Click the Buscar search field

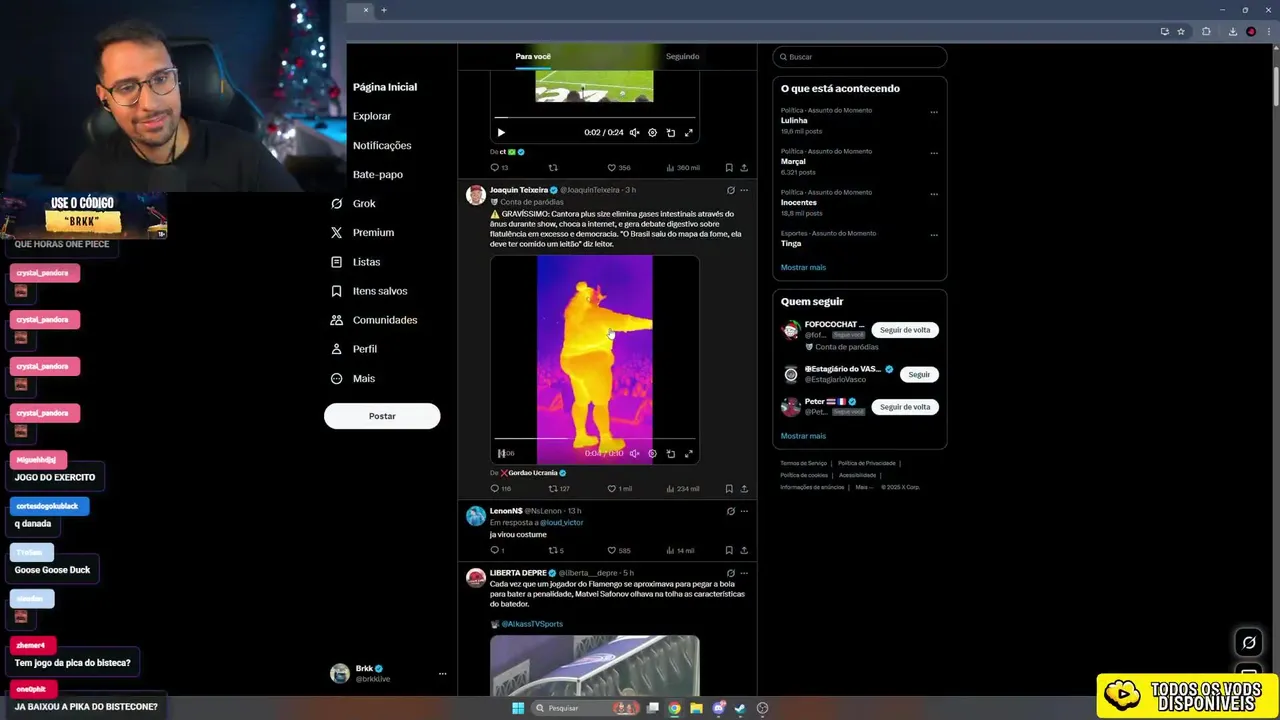(x=860, y=57)
